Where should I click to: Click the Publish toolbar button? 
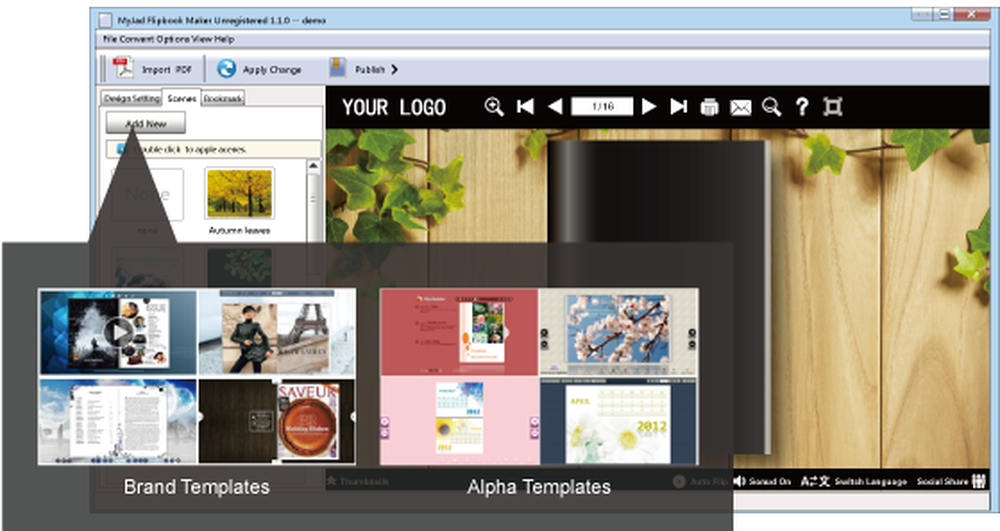pos(364,69)
